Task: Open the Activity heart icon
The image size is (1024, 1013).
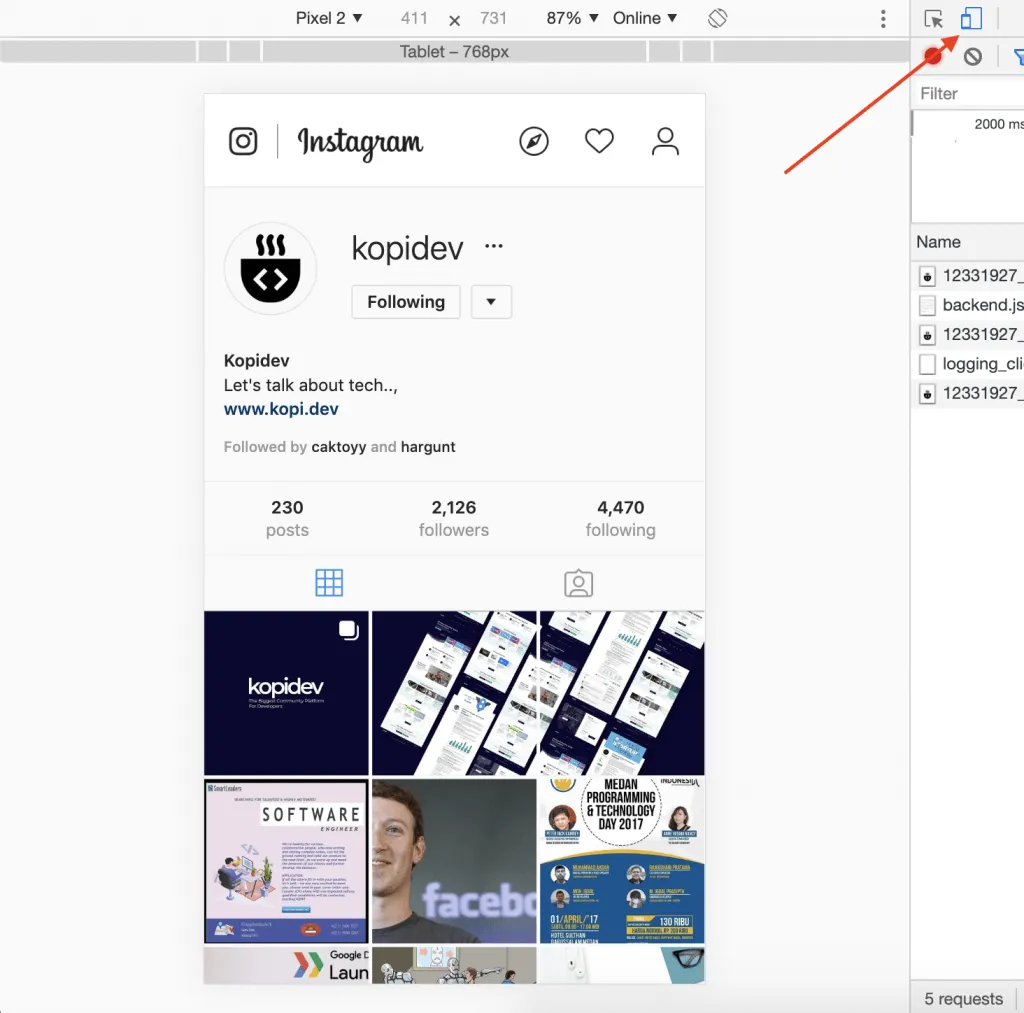Action: (x=599, y=141)
